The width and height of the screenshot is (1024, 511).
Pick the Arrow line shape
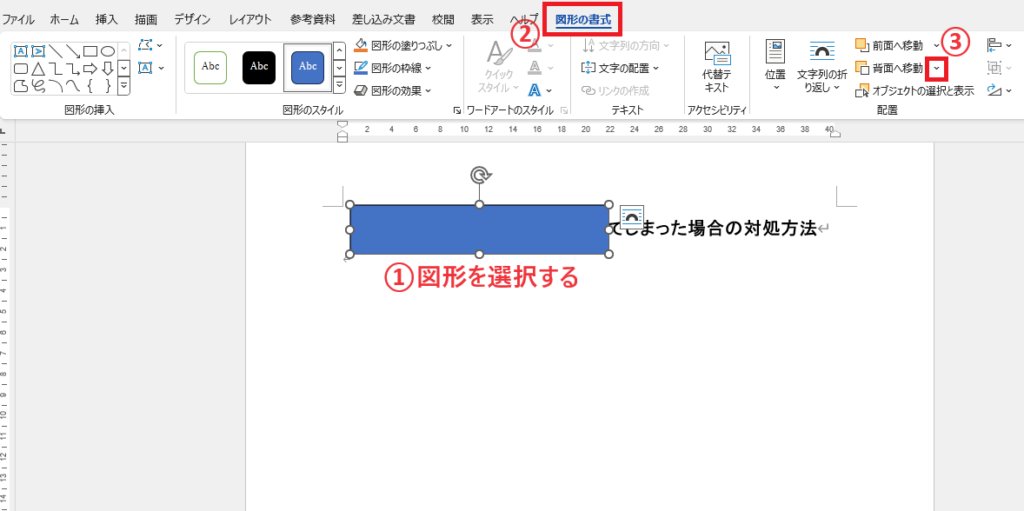(72, 51)
